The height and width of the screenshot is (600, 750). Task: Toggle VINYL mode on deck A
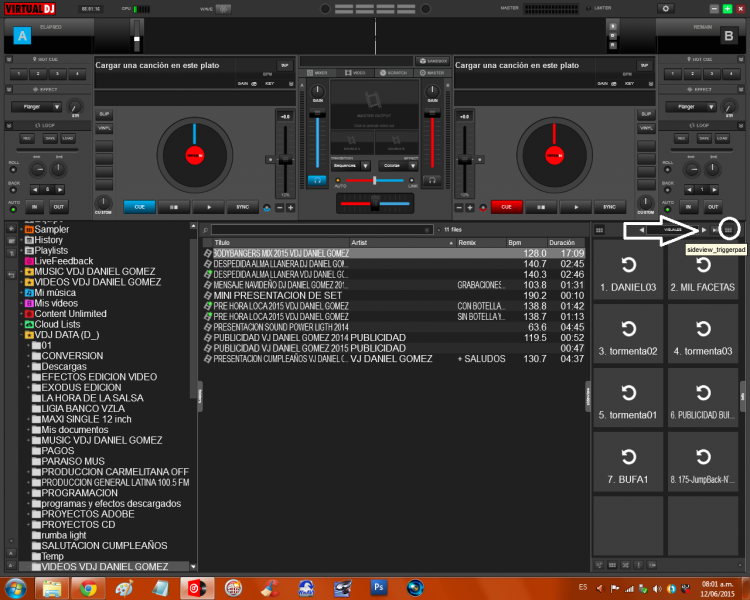coord(104,128)
